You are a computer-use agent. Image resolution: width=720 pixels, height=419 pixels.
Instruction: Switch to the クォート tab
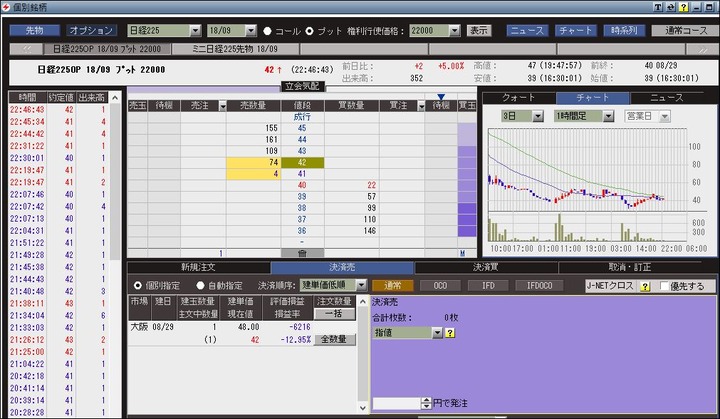[519, 97]
